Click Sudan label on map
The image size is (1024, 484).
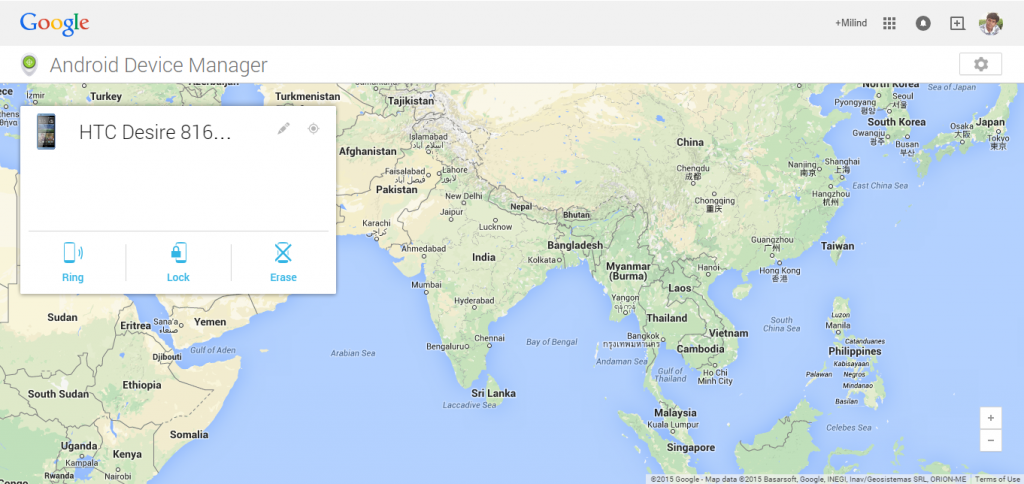tap(62, 317)
